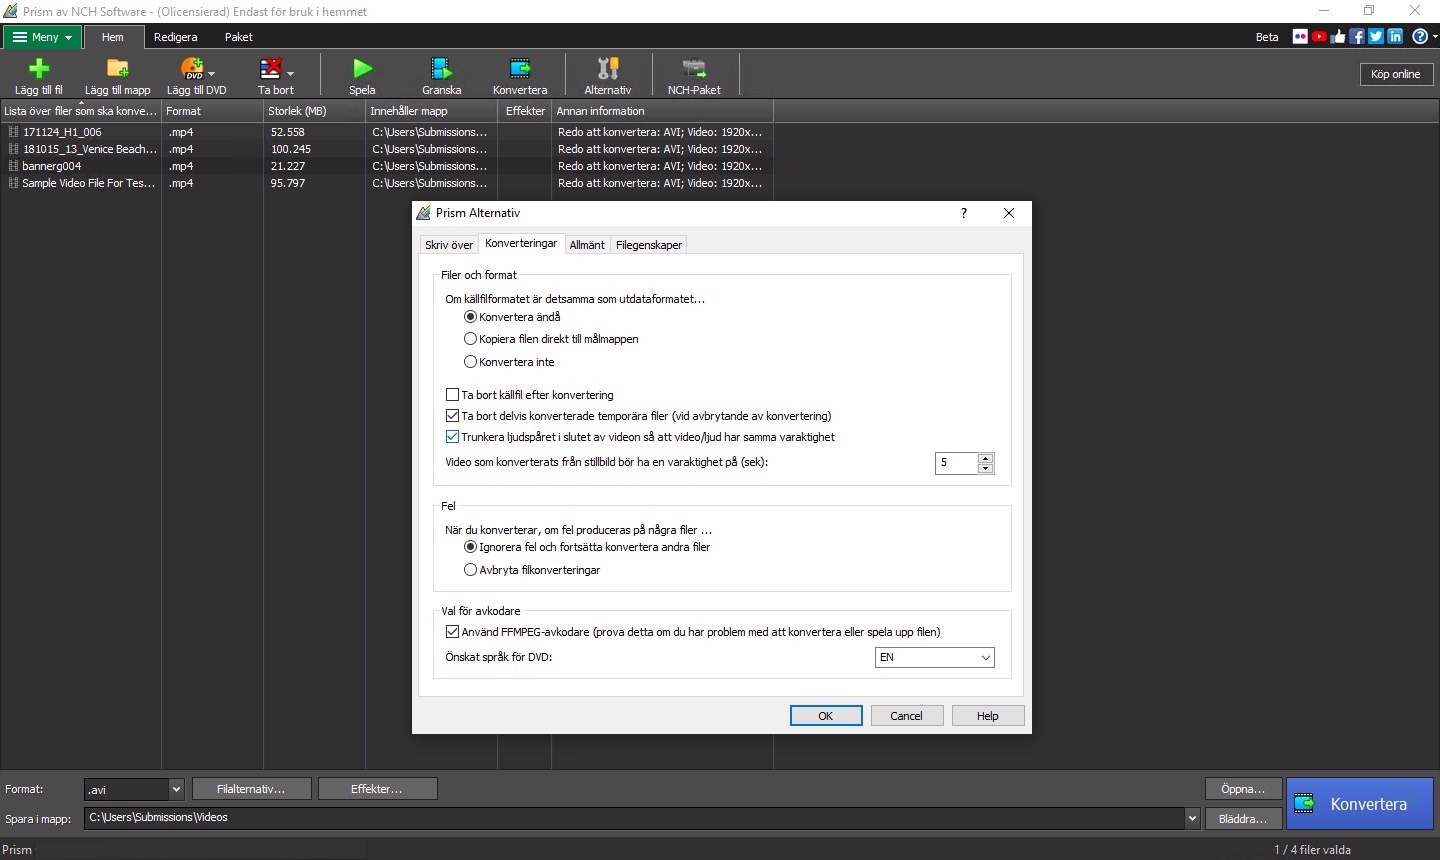Screen dimensions: 1440x860
Task: Click the Effekter... button at the bottom
Action: 377,789
